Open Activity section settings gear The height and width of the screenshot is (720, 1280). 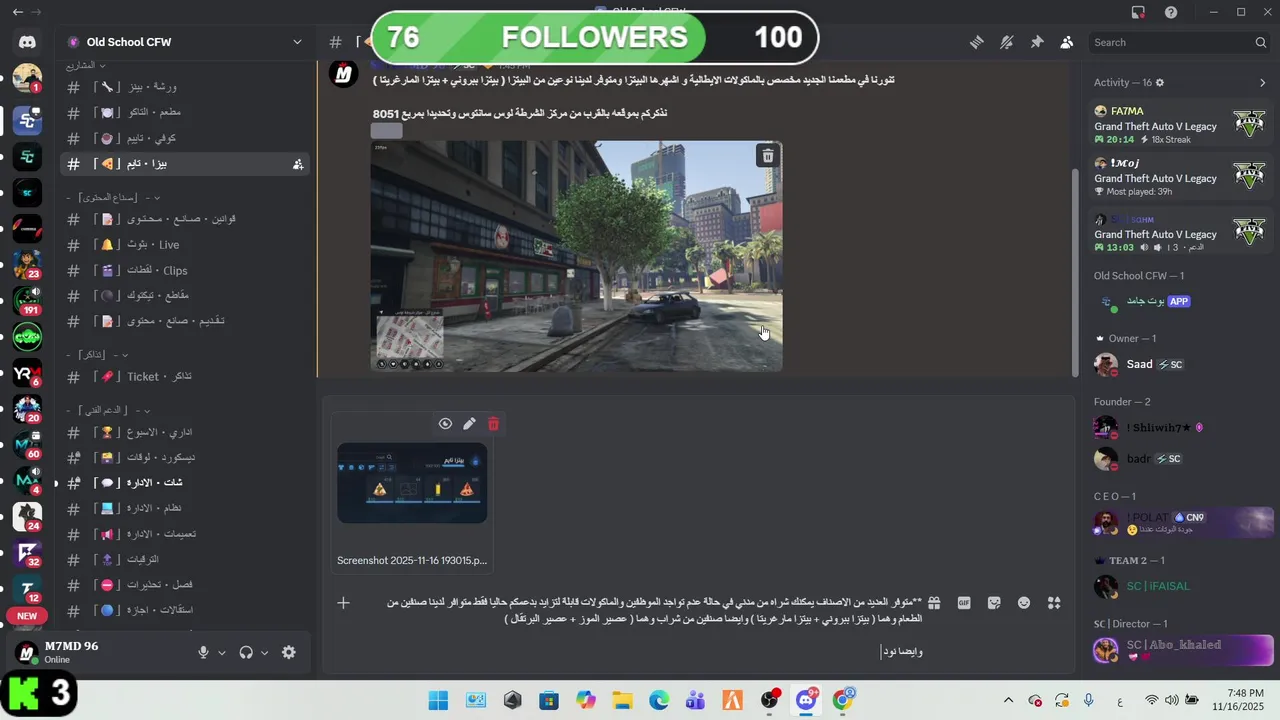click(1160, 83)
